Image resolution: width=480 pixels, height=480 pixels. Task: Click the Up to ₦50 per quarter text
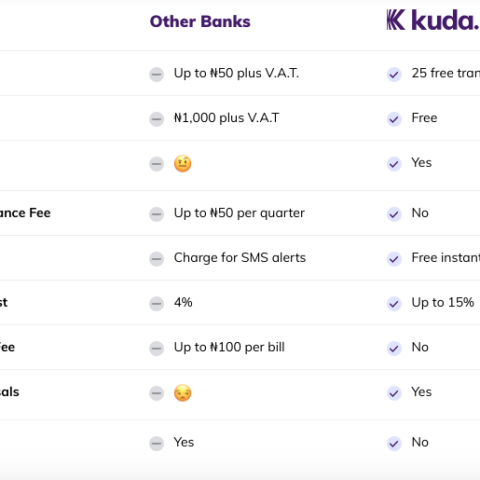pyautogui.click(x=239, y=213)
